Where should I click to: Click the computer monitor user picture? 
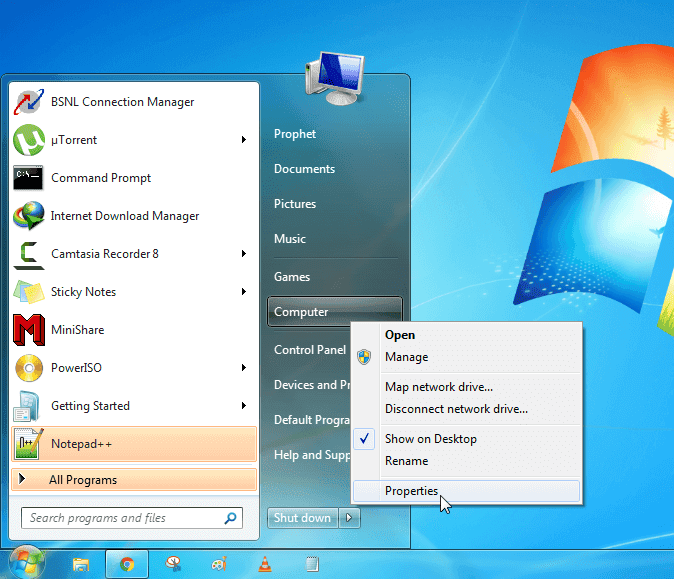click(334, 78)
